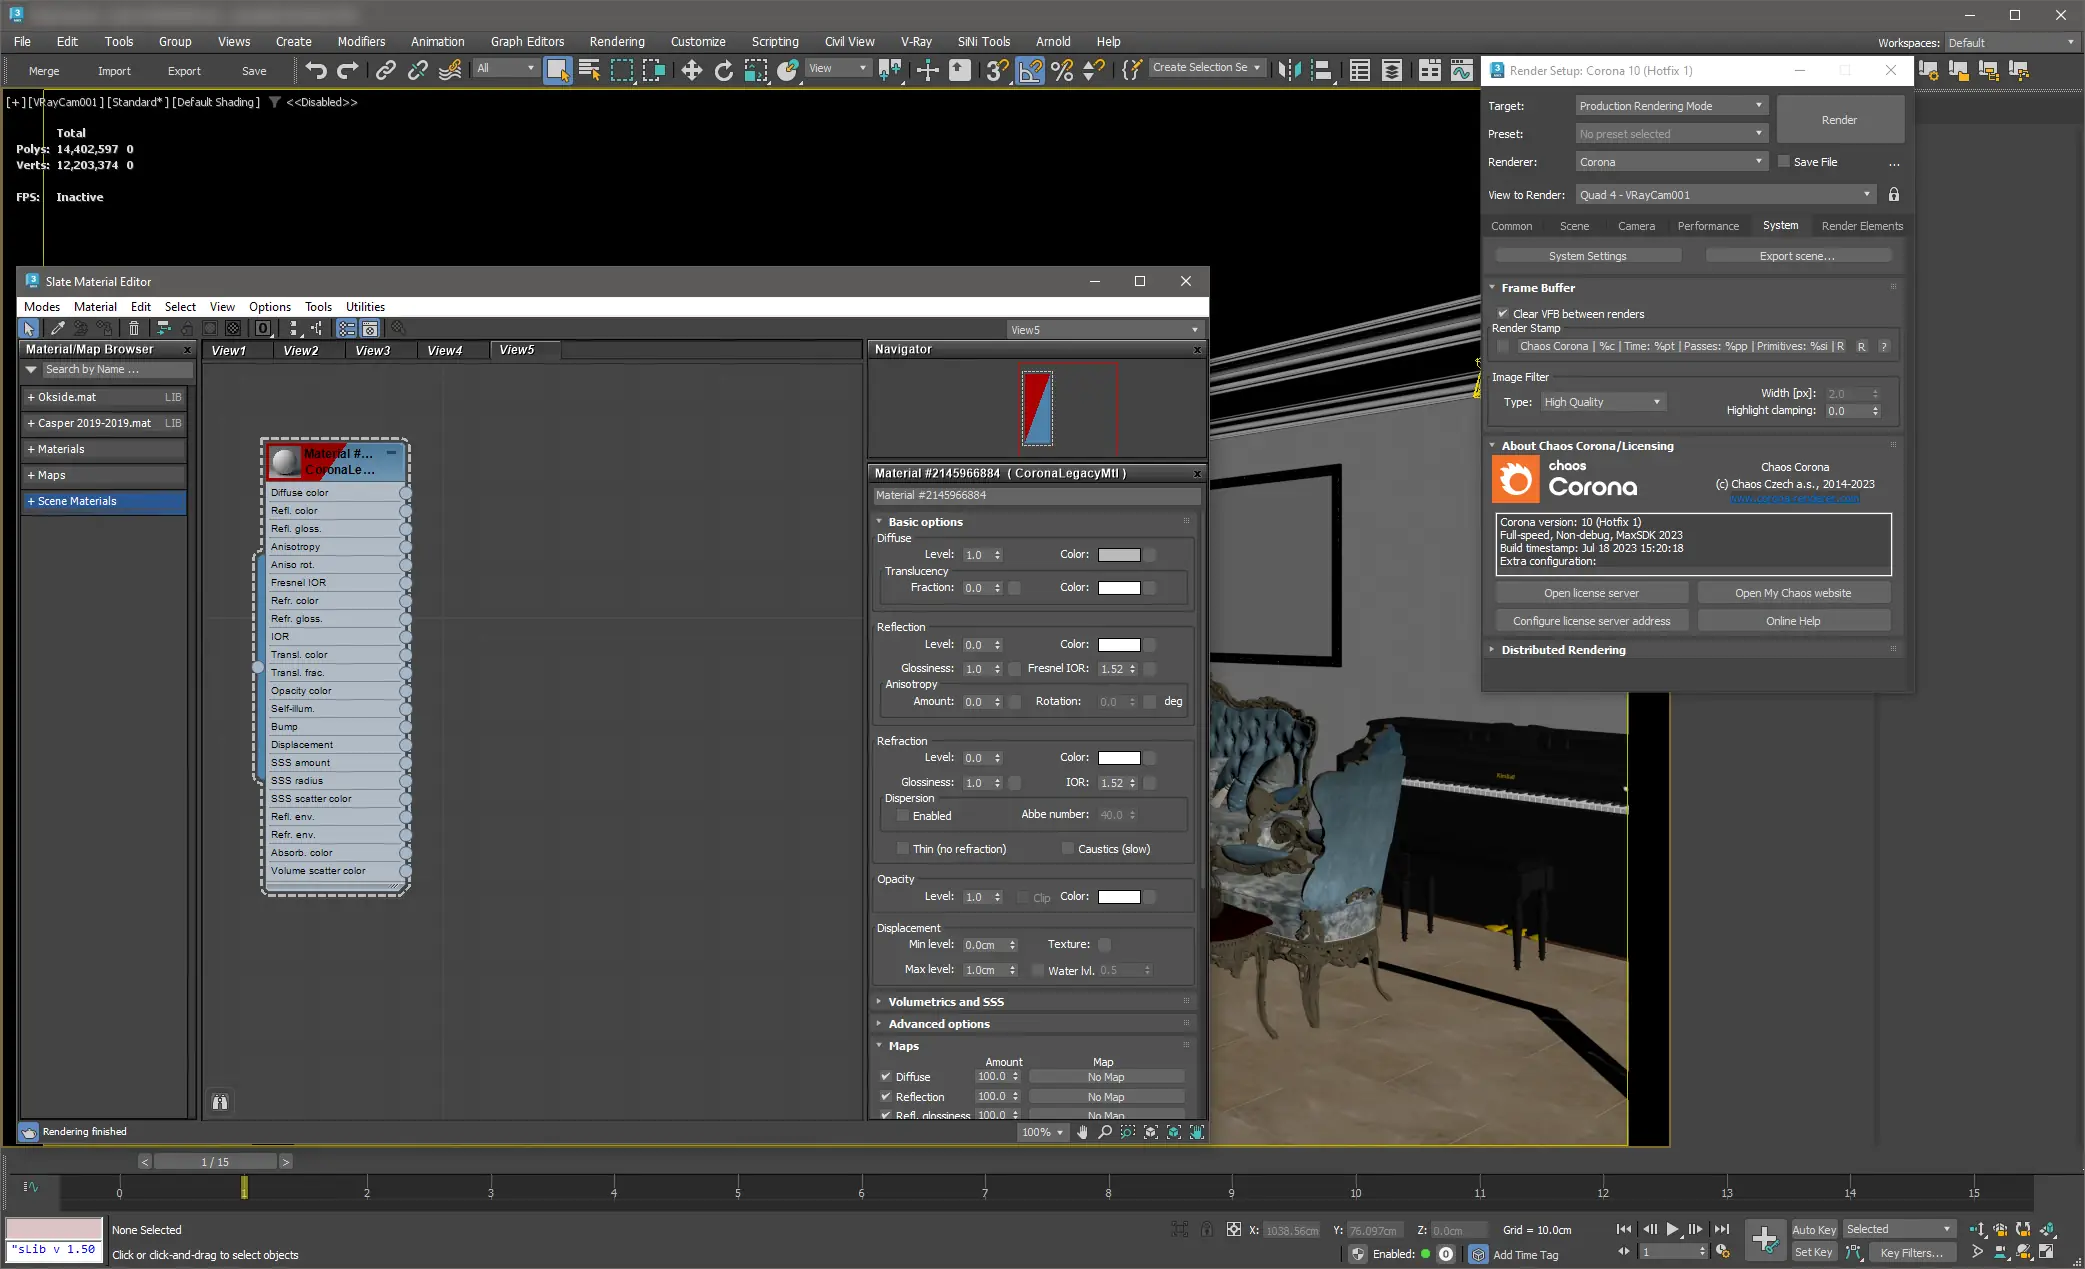The height and width of the screenshot is (1269, 2085).
Task: Select the Rotate transform tool
Action: [x=723, y=70]
